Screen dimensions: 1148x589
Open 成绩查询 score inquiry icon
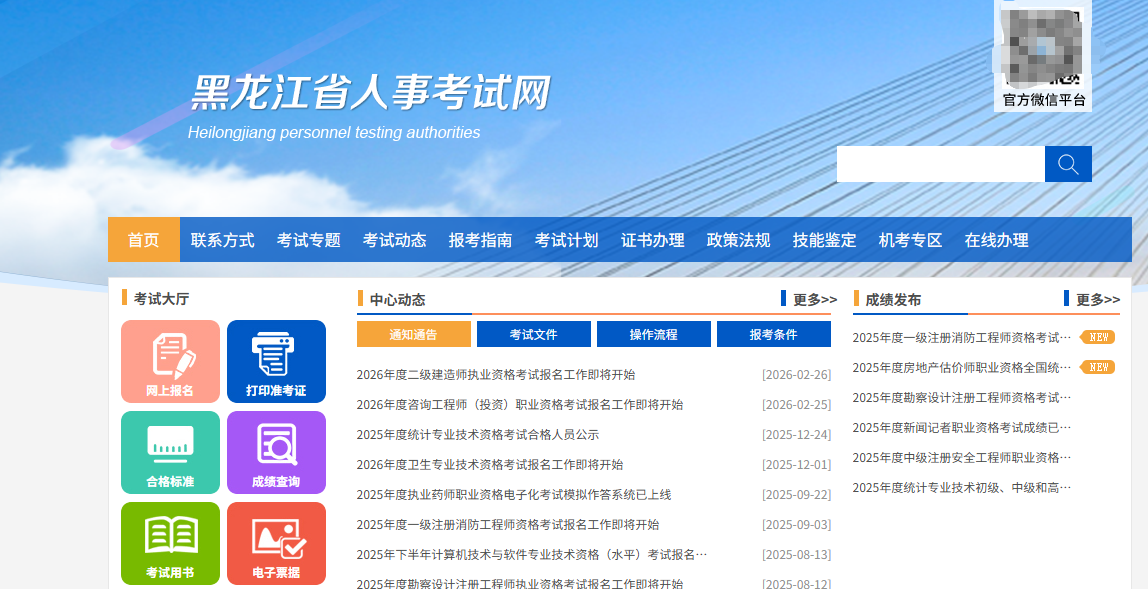[x=276, y=452]
